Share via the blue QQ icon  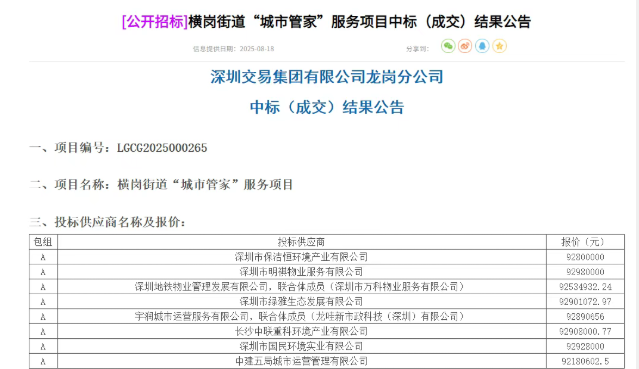pos(482,46)
